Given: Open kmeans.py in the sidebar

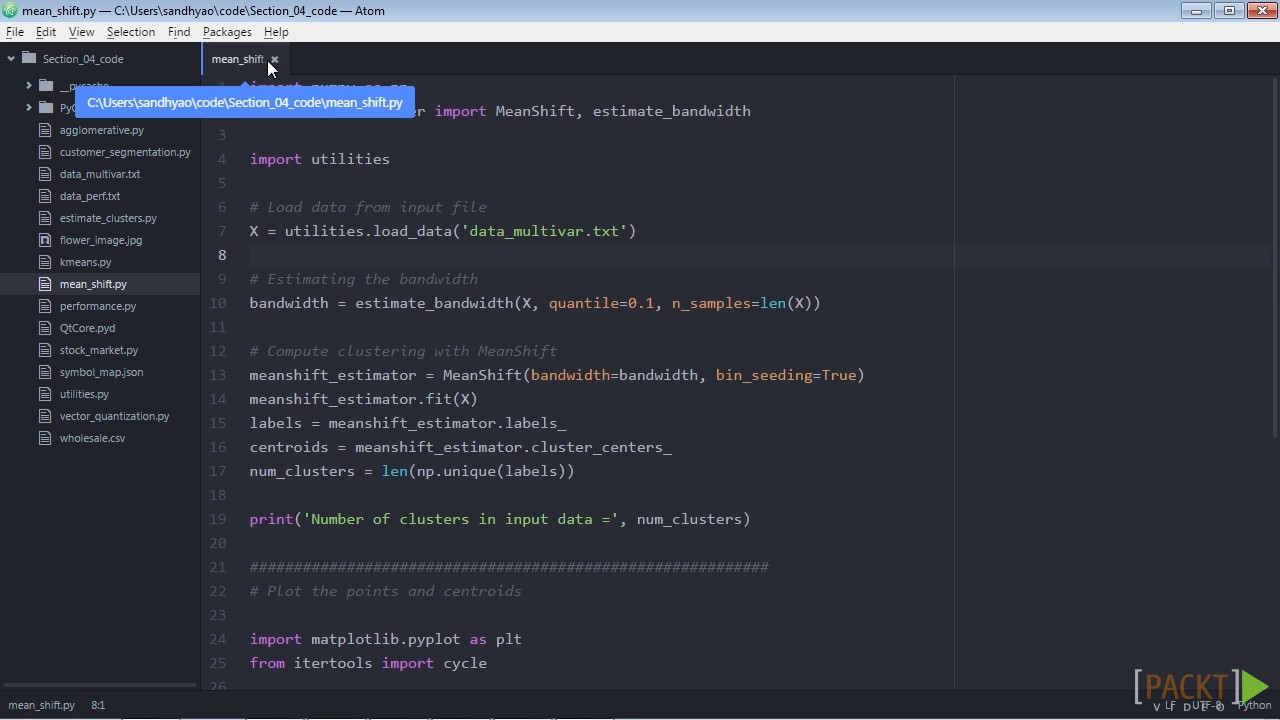Looking at the screenshot, I should 85,262.
